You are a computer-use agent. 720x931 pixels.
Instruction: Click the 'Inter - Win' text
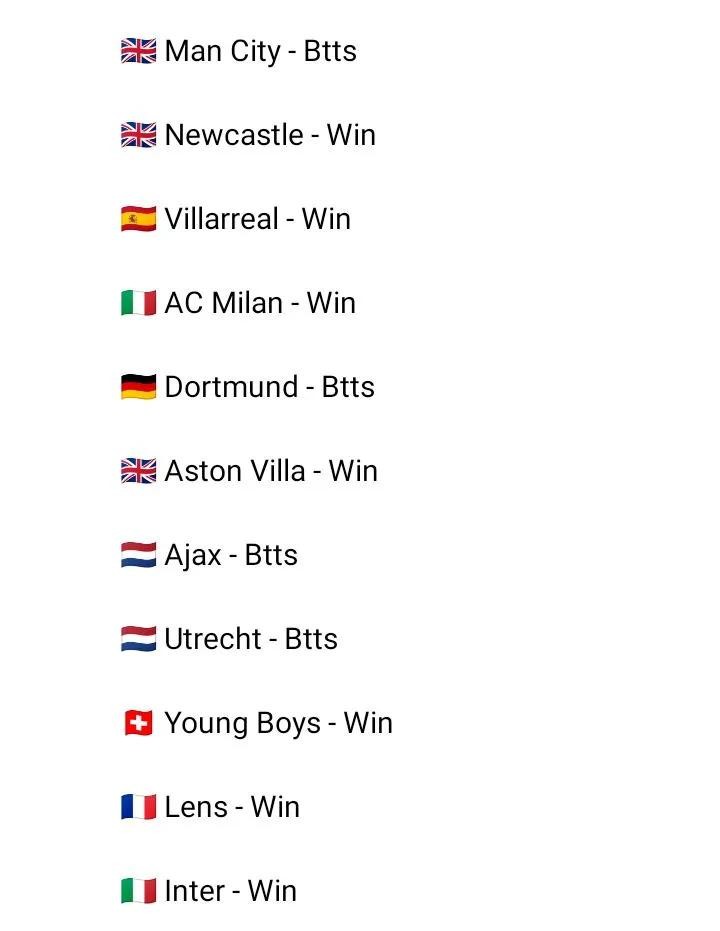pos(230,891)
